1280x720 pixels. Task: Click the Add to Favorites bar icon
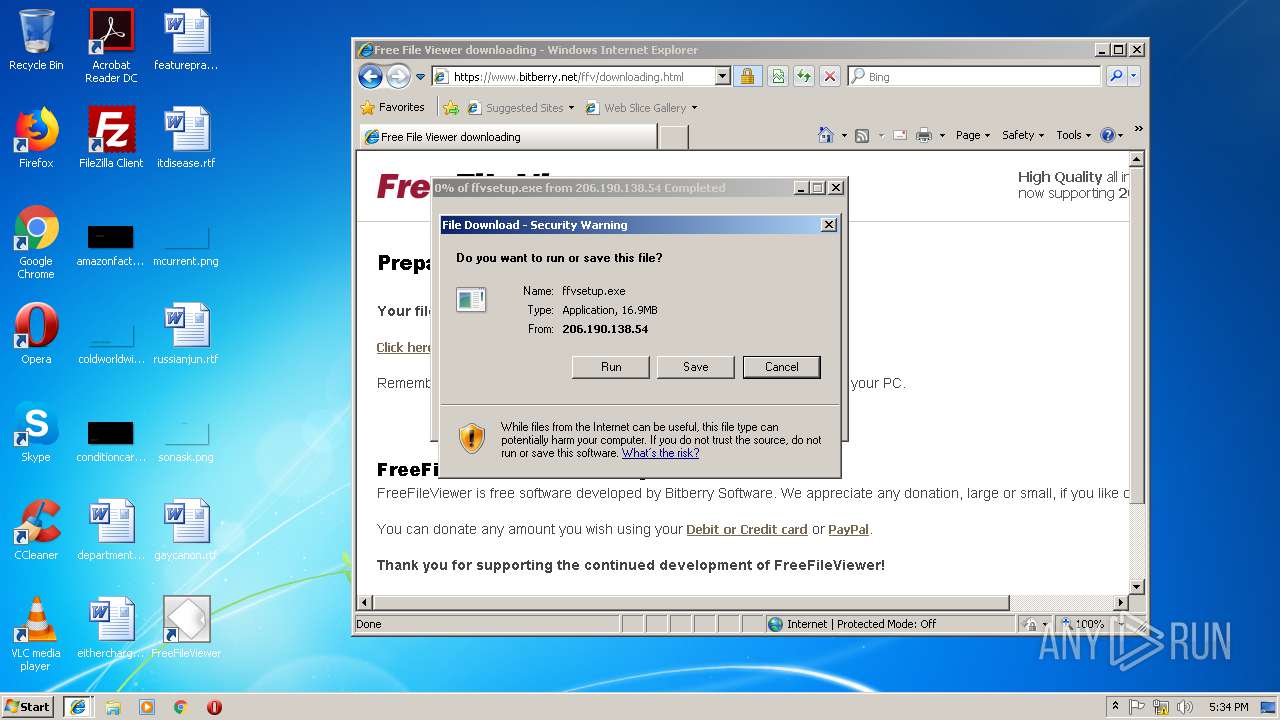pos(451,107)
